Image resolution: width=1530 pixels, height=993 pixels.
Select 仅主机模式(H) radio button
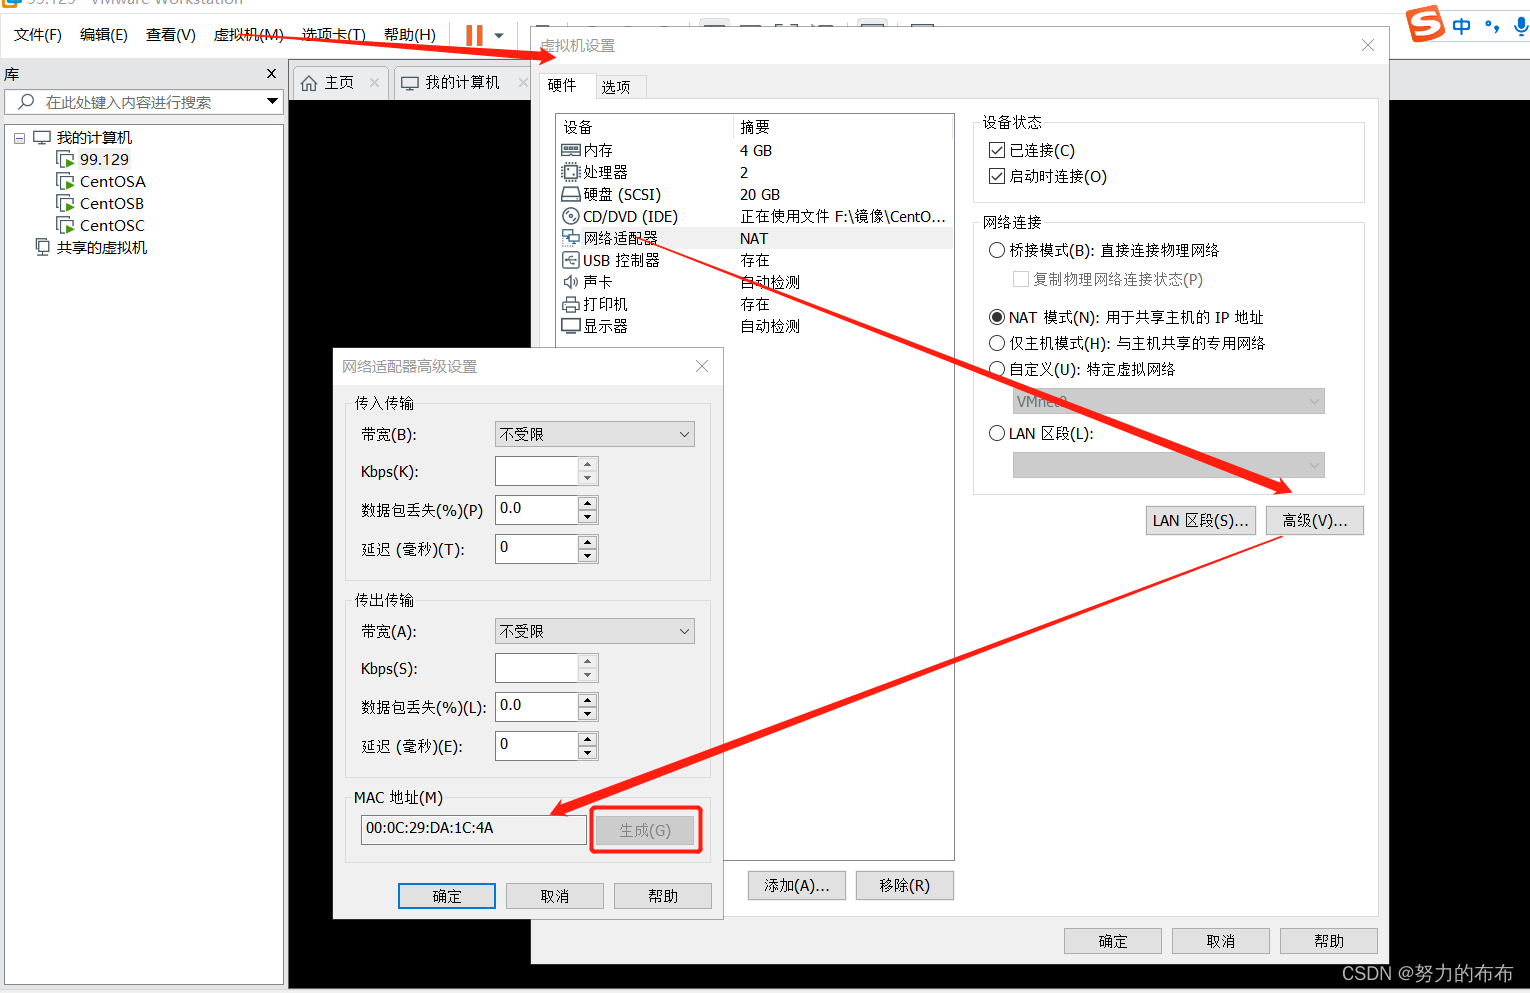pos(997,343)
